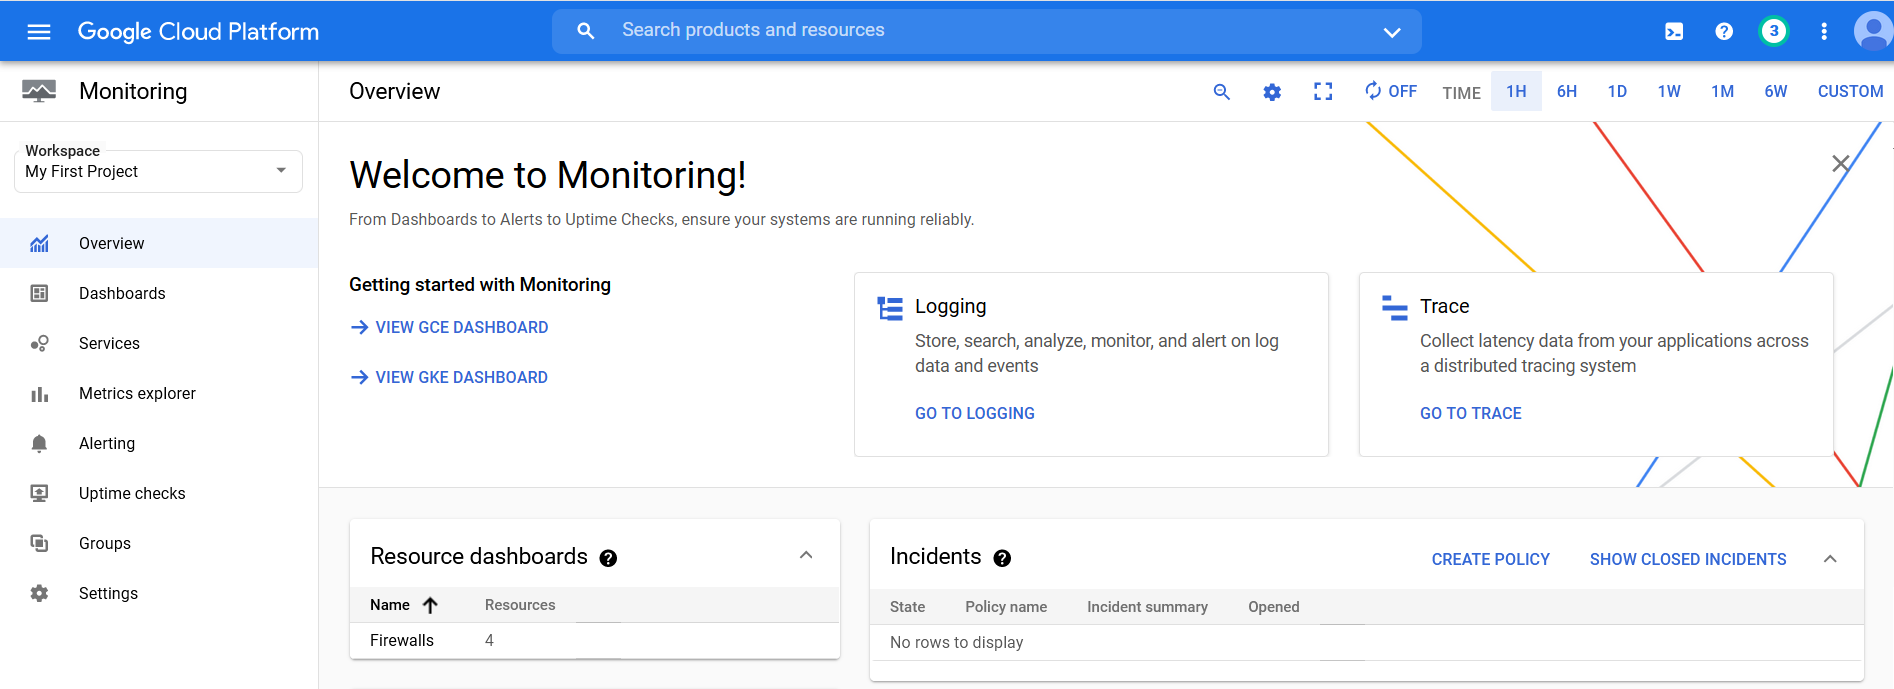1894x689 pixels.
Task: Click the Policy name column header
Action: click(1006, 607)
